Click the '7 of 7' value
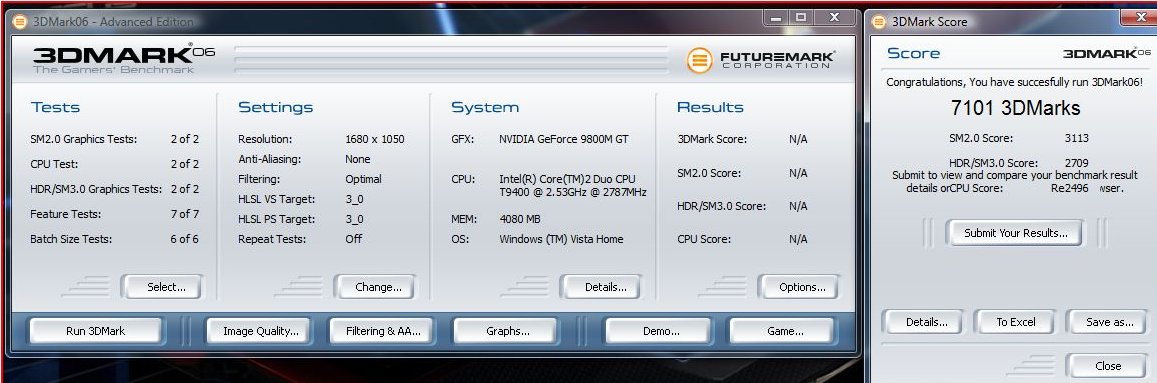 coord(184,214)
